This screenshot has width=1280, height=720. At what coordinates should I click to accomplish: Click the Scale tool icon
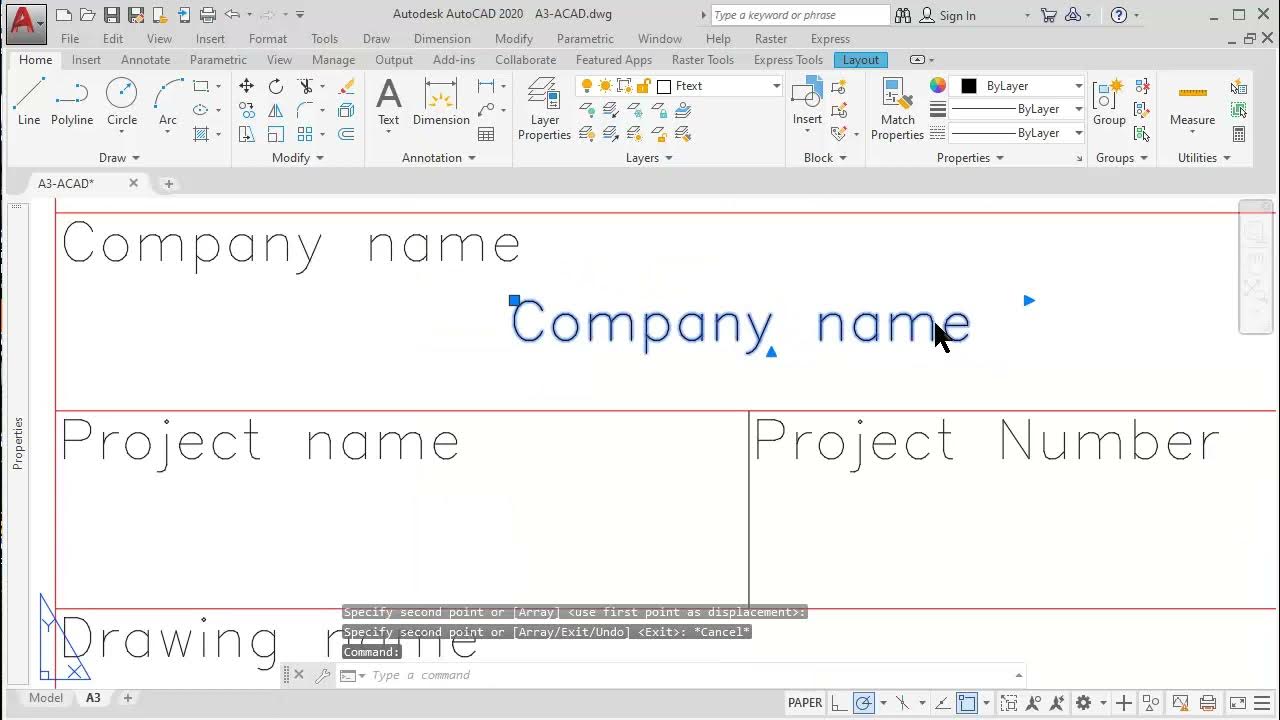click(276, 134)
